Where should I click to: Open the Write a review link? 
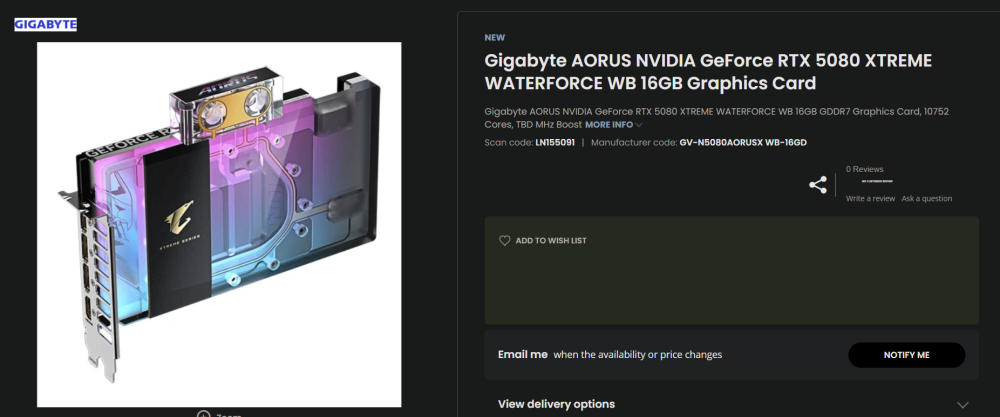click(x=870, y=198)
